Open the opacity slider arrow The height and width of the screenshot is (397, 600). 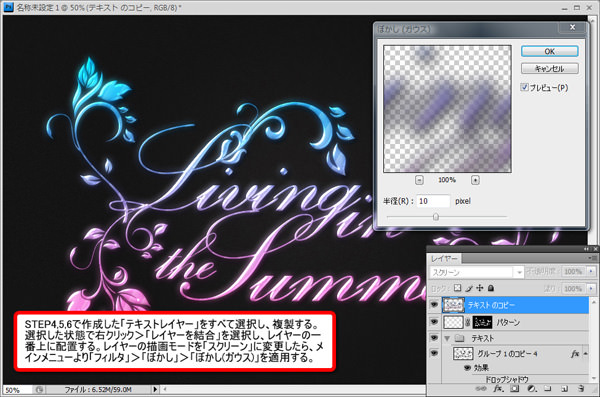(591, 271)
